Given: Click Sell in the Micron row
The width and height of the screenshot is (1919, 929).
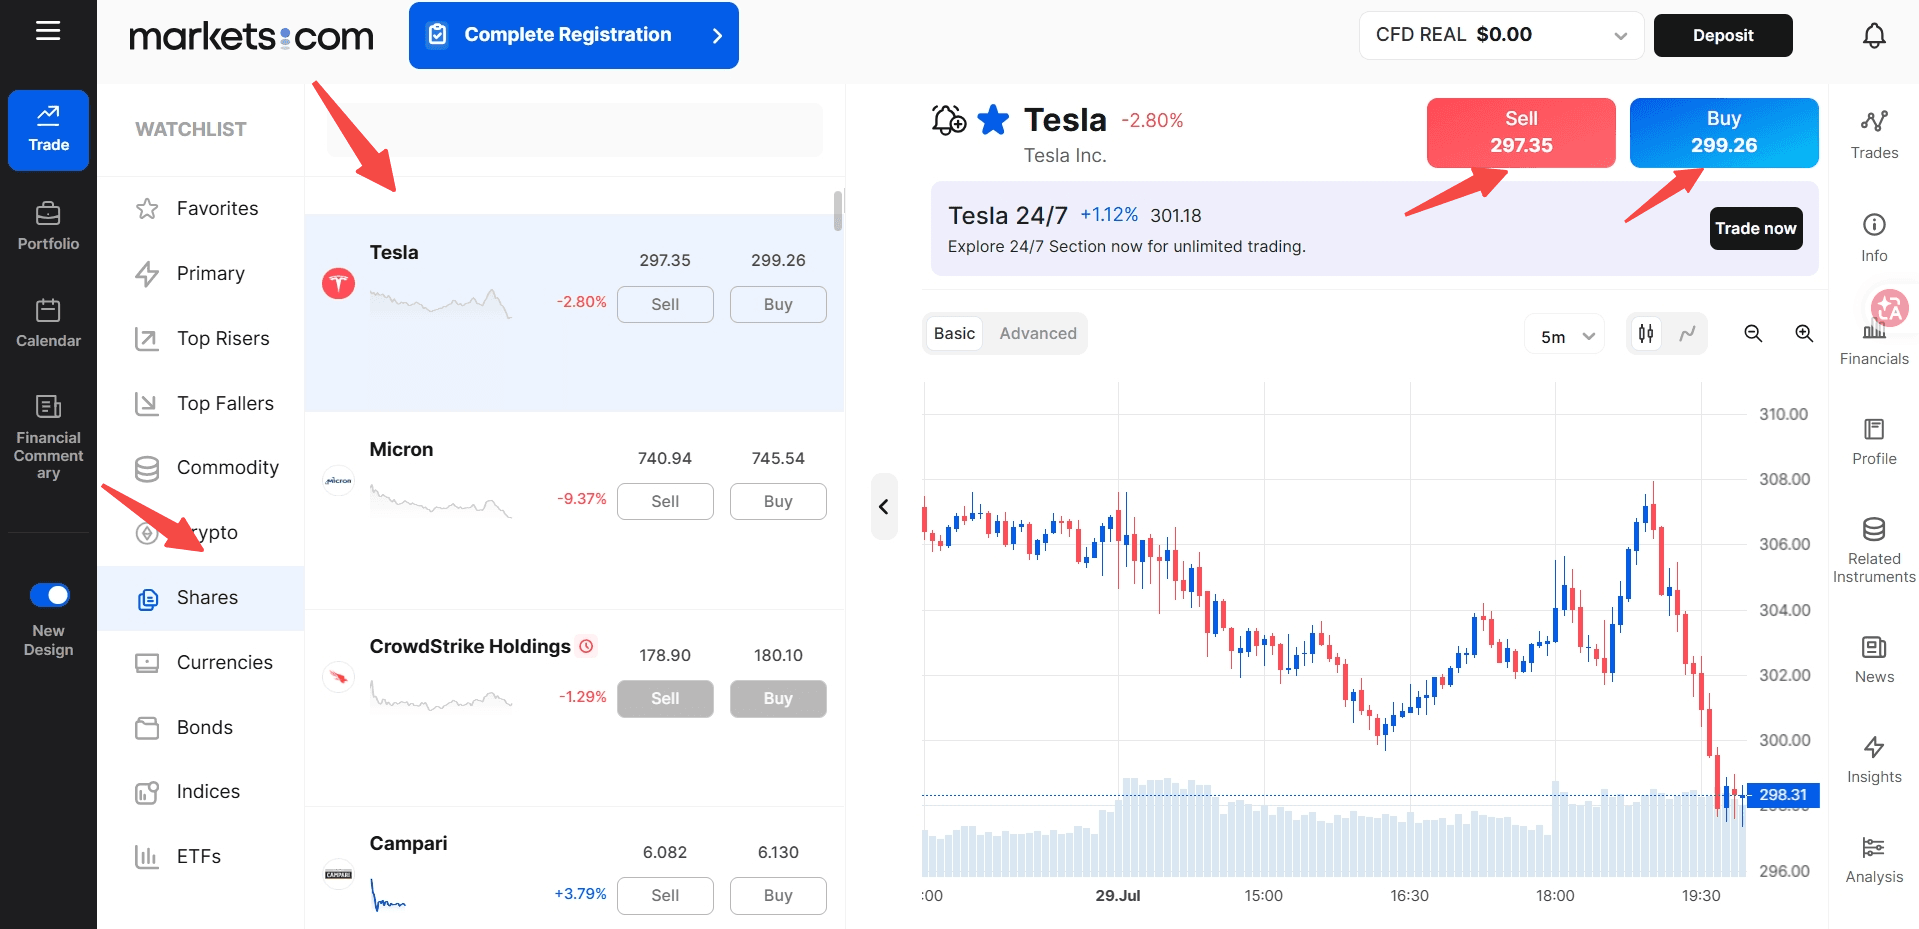Looking at the screenshot, I should [665, 501].
